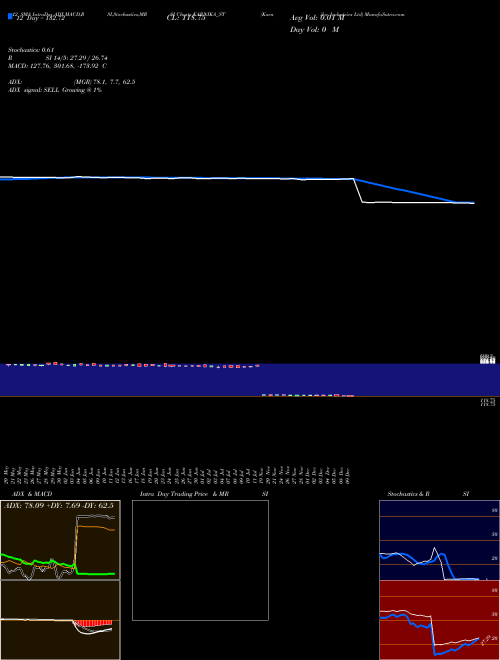Click the 'Stochastics & R' panel title

point(408,494)
